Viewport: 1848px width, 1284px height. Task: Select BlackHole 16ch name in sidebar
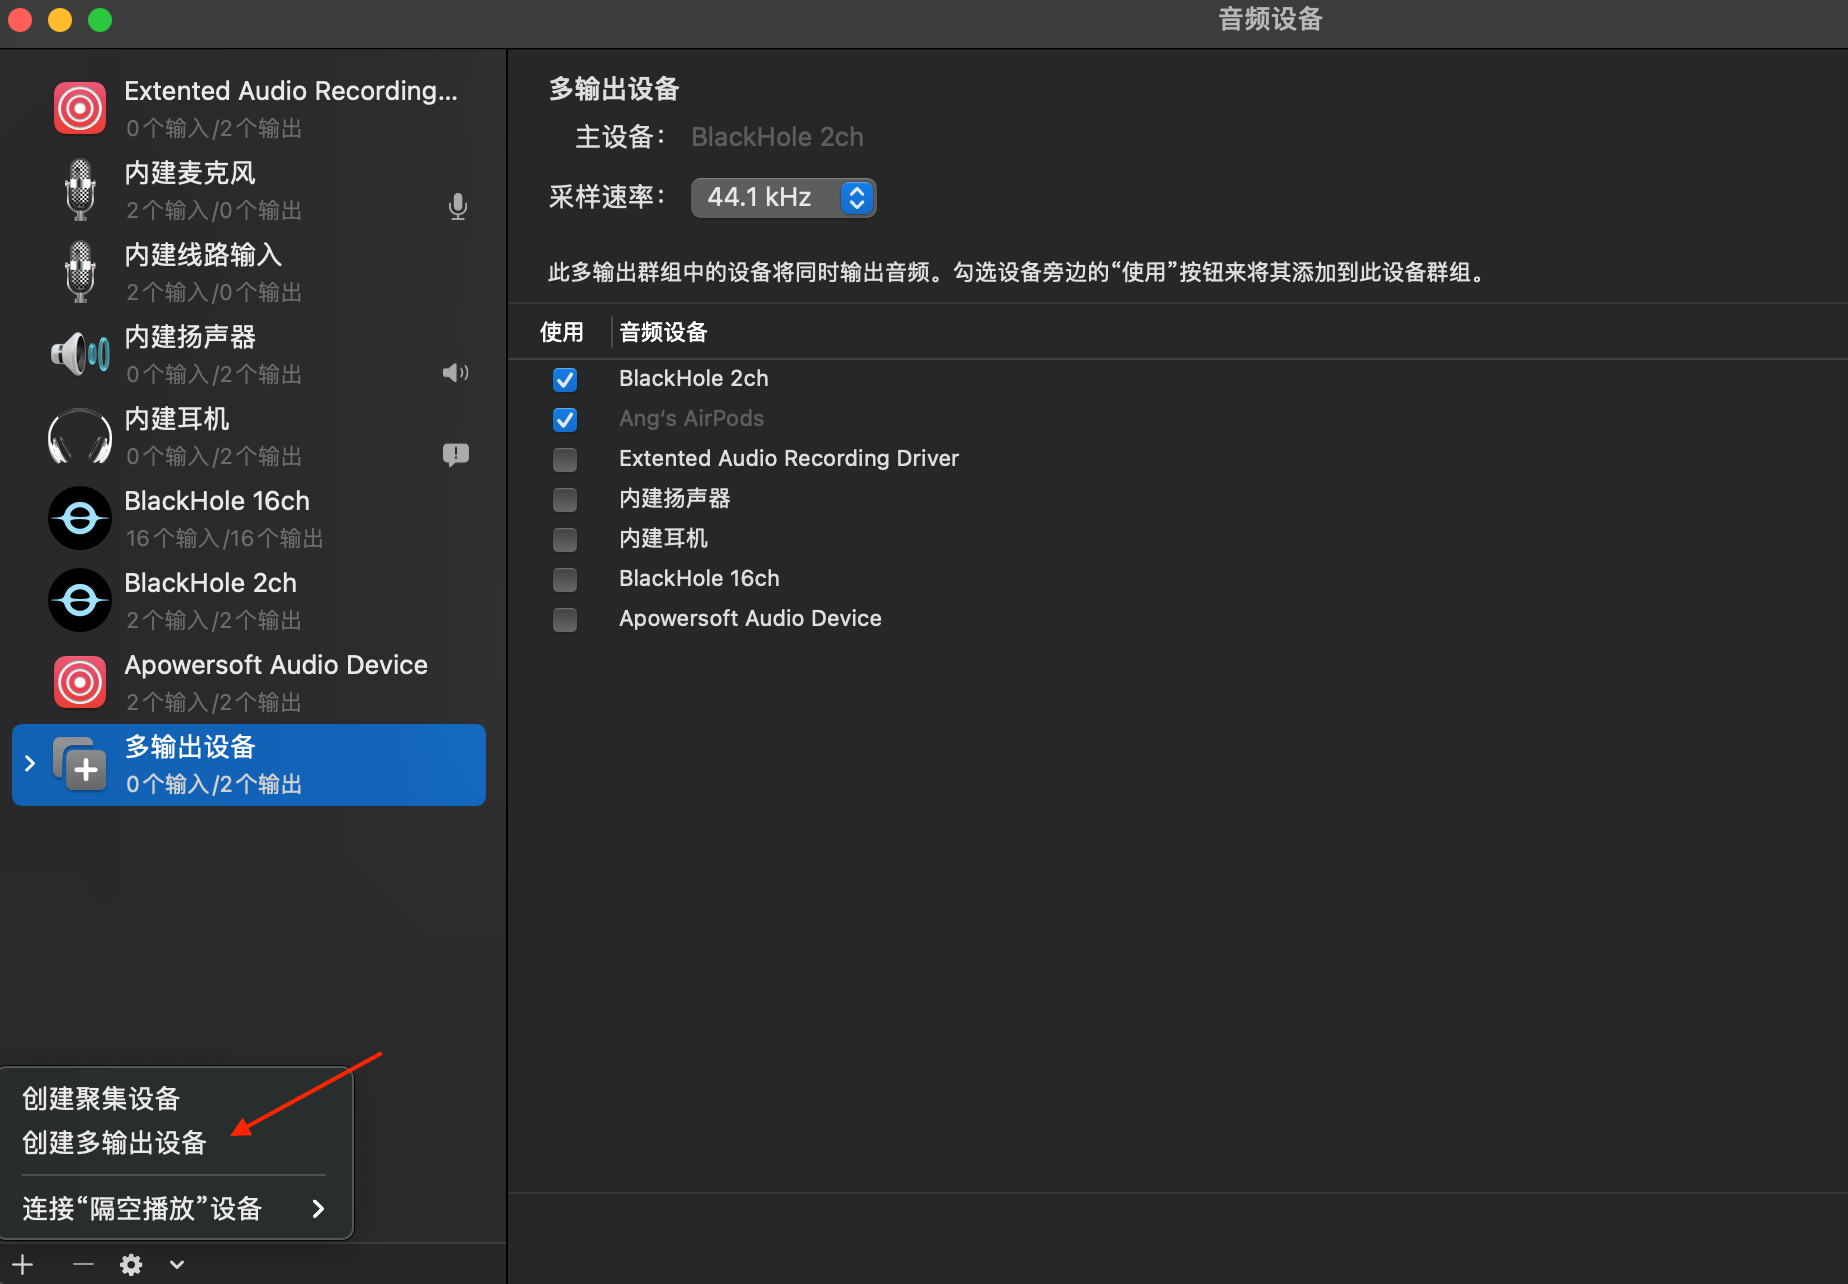click(217, 501)
